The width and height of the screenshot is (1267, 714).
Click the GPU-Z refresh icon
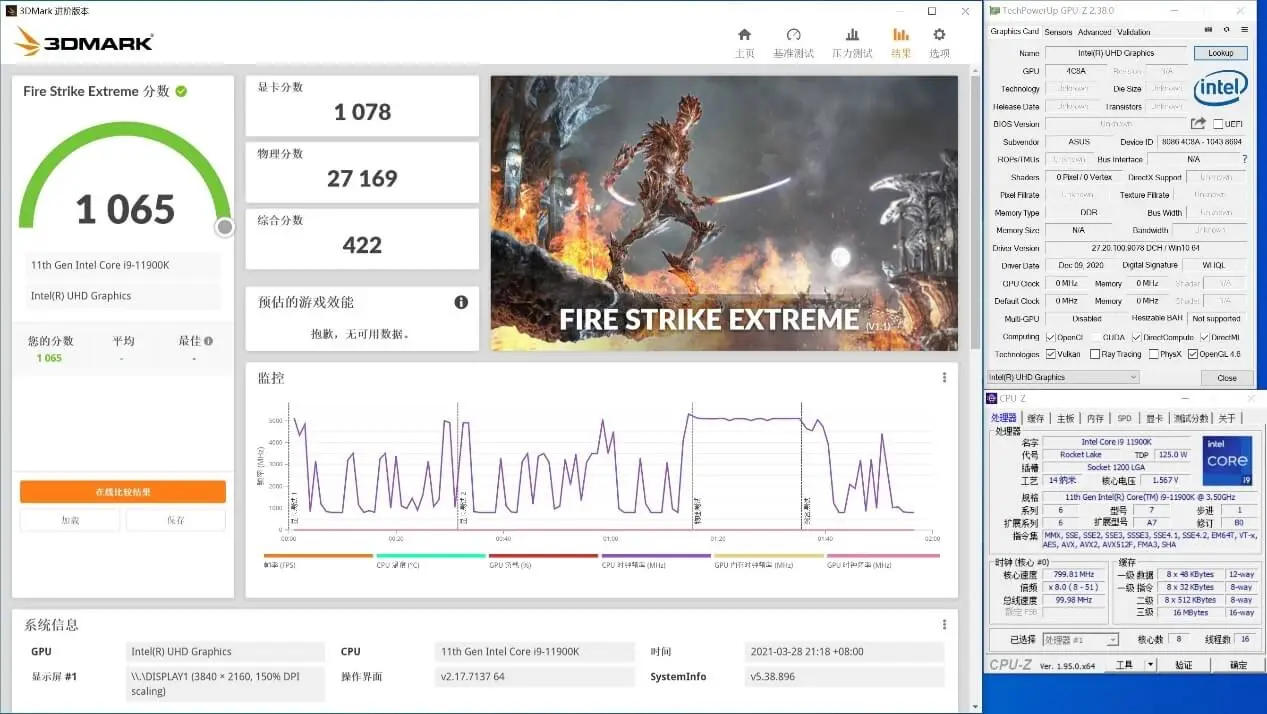coord(1225,31)
